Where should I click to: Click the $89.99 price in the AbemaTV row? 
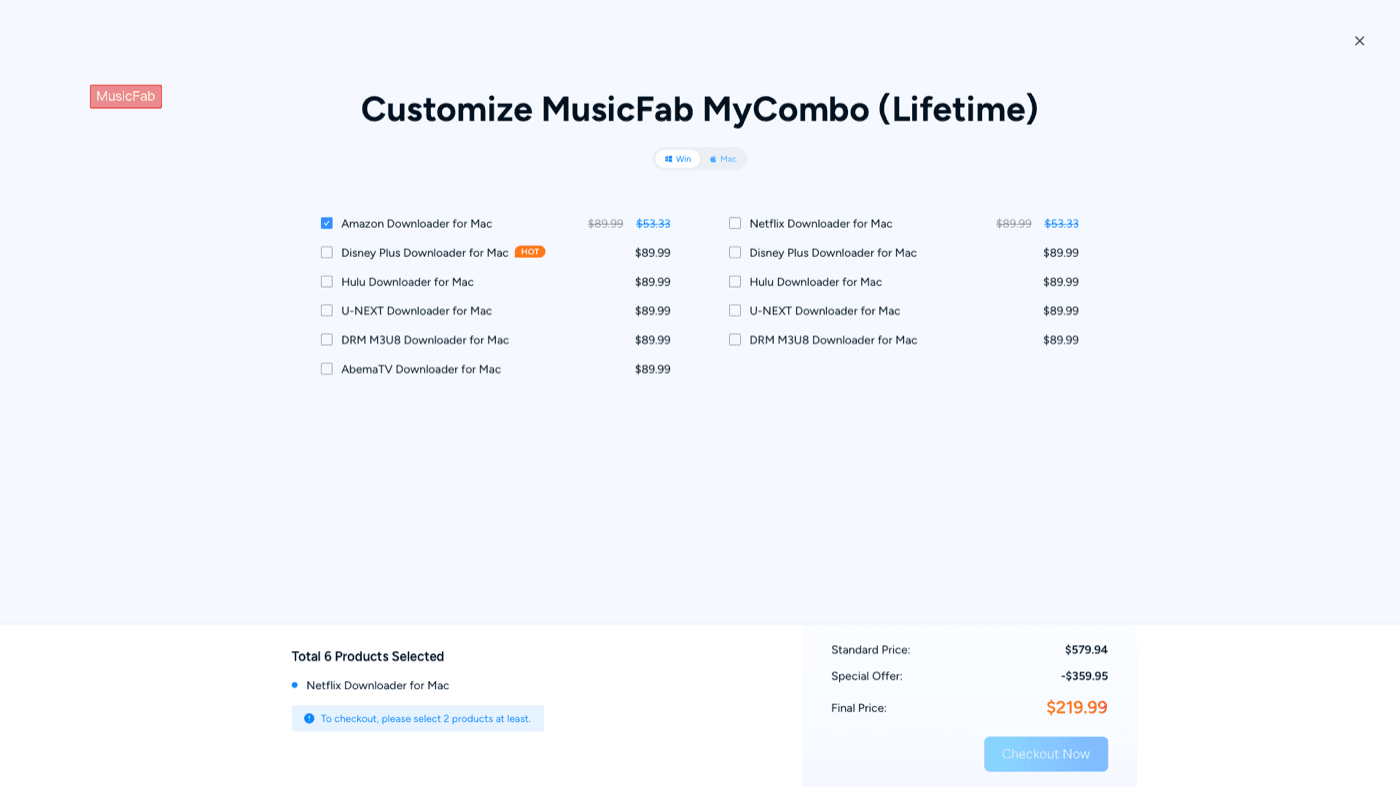pos(653,369)
